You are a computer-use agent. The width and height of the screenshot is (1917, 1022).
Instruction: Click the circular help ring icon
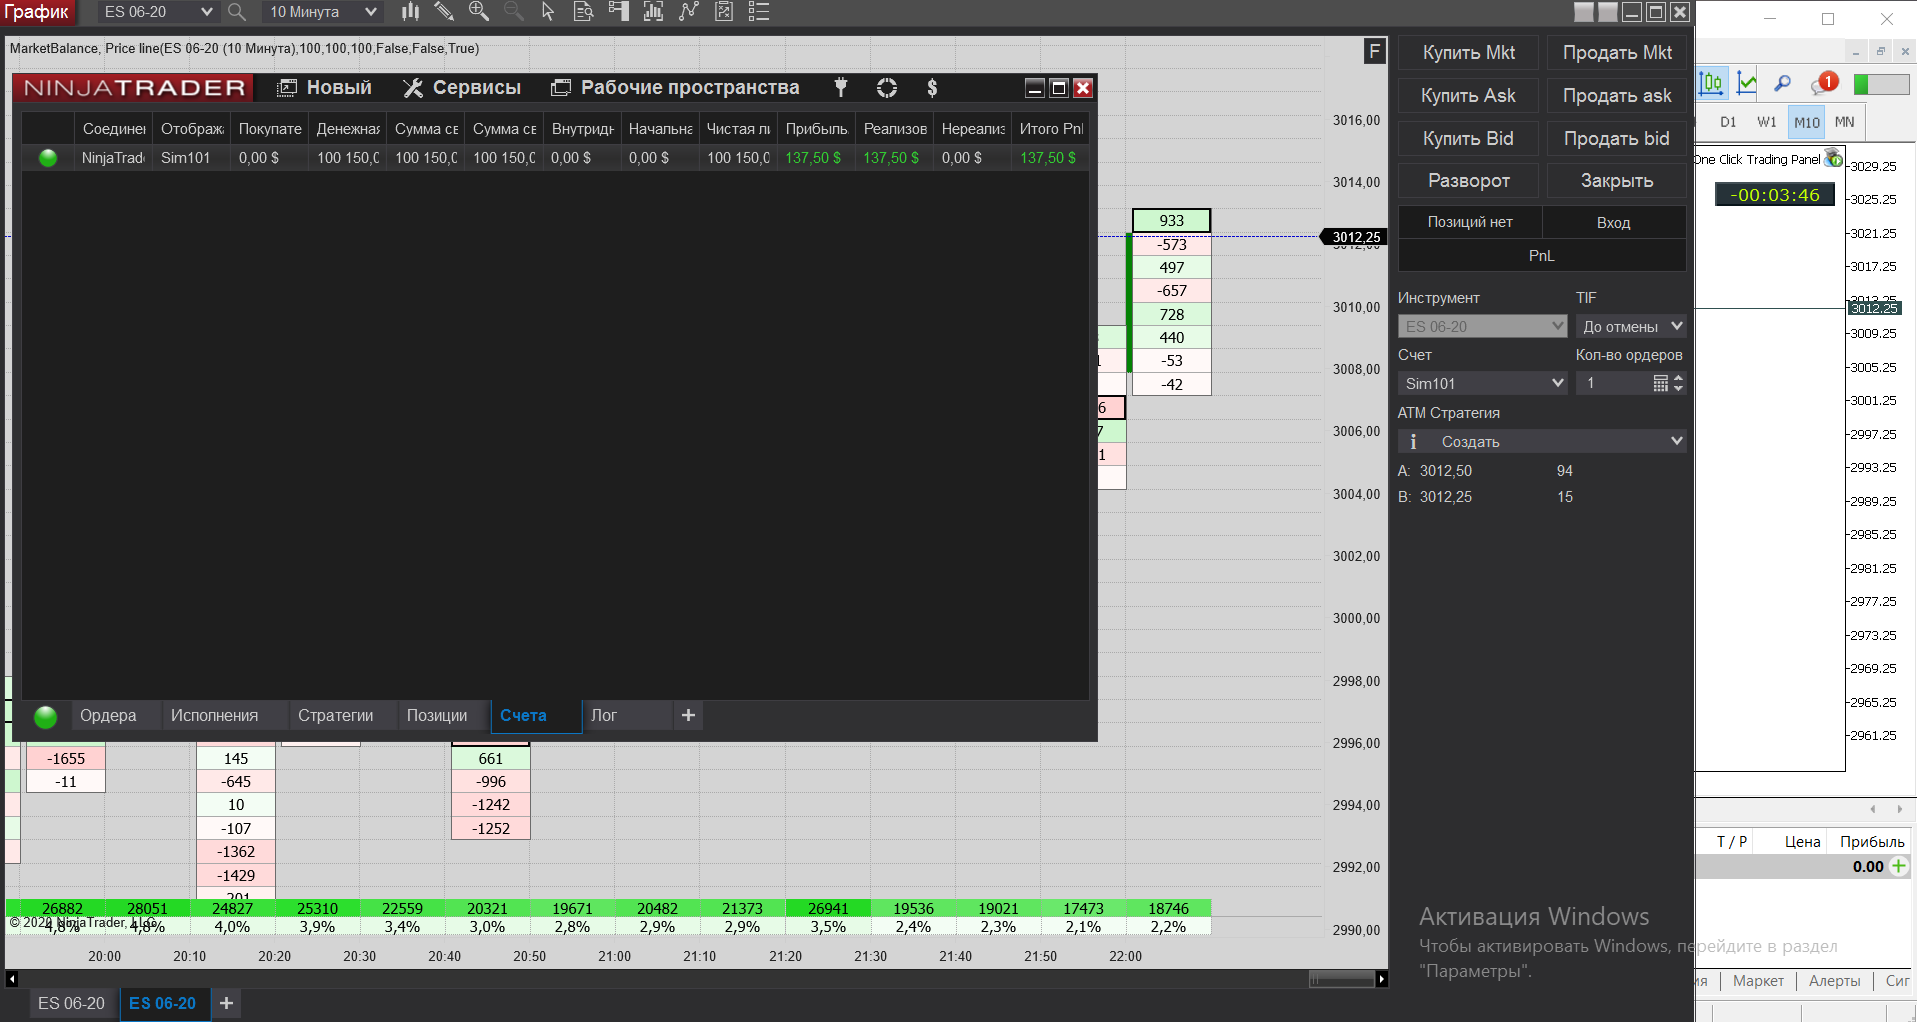887,88
